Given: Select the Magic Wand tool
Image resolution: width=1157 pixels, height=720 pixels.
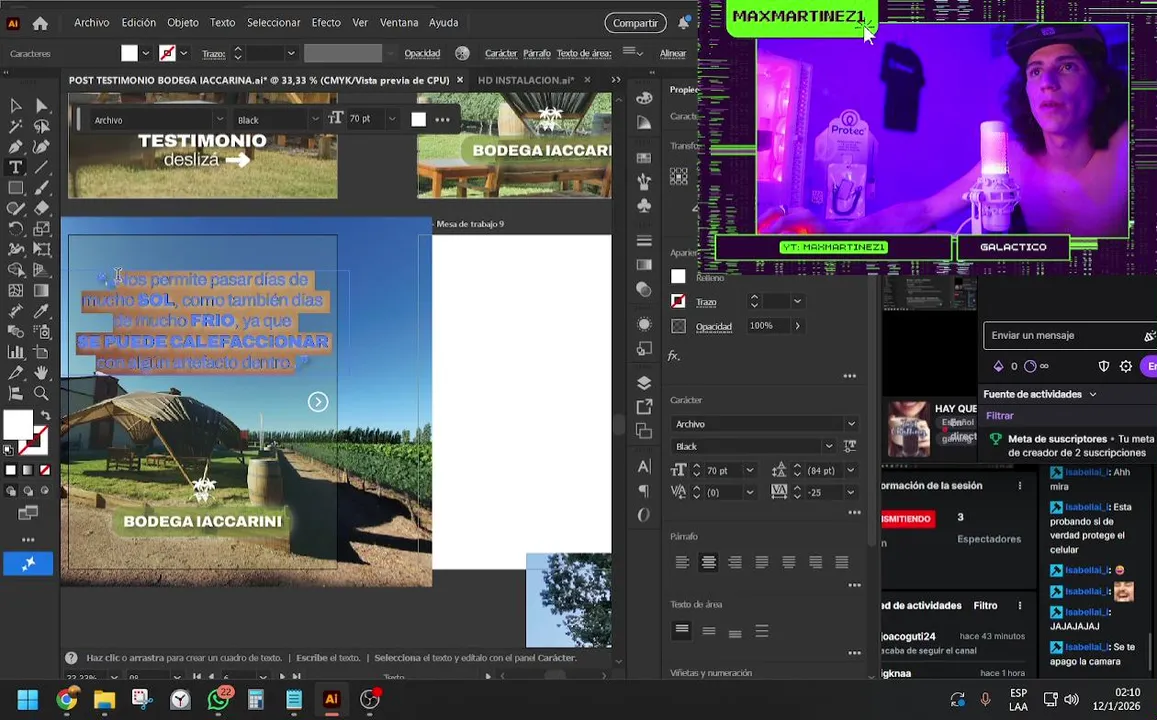Looking at the screenshot, I should [x=15, y=126].
